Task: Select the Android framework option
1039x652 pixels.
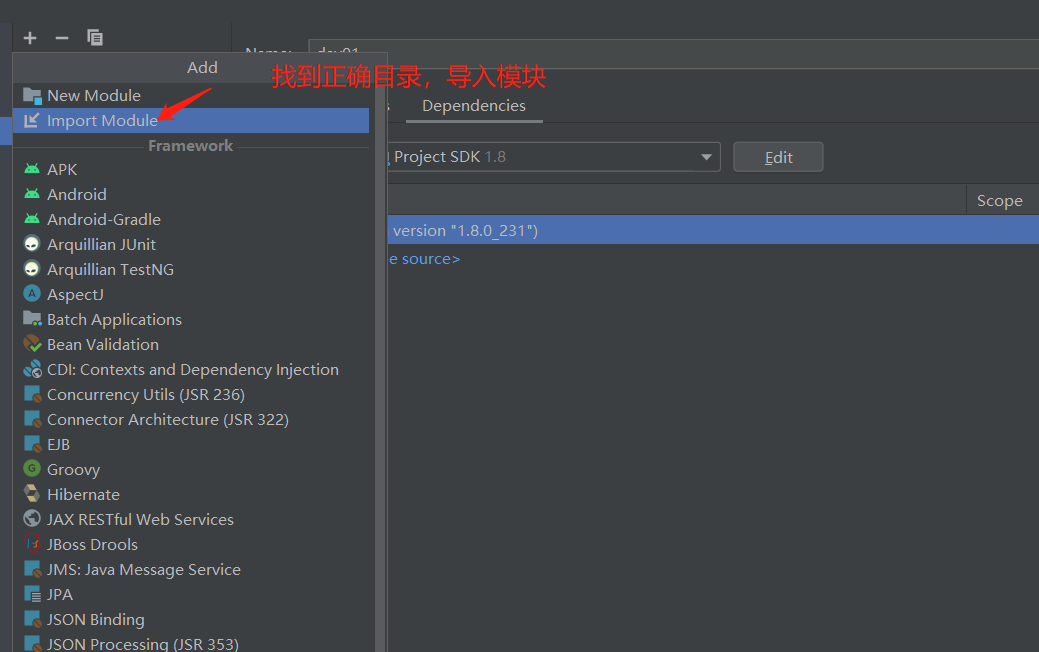Action: 76,194
